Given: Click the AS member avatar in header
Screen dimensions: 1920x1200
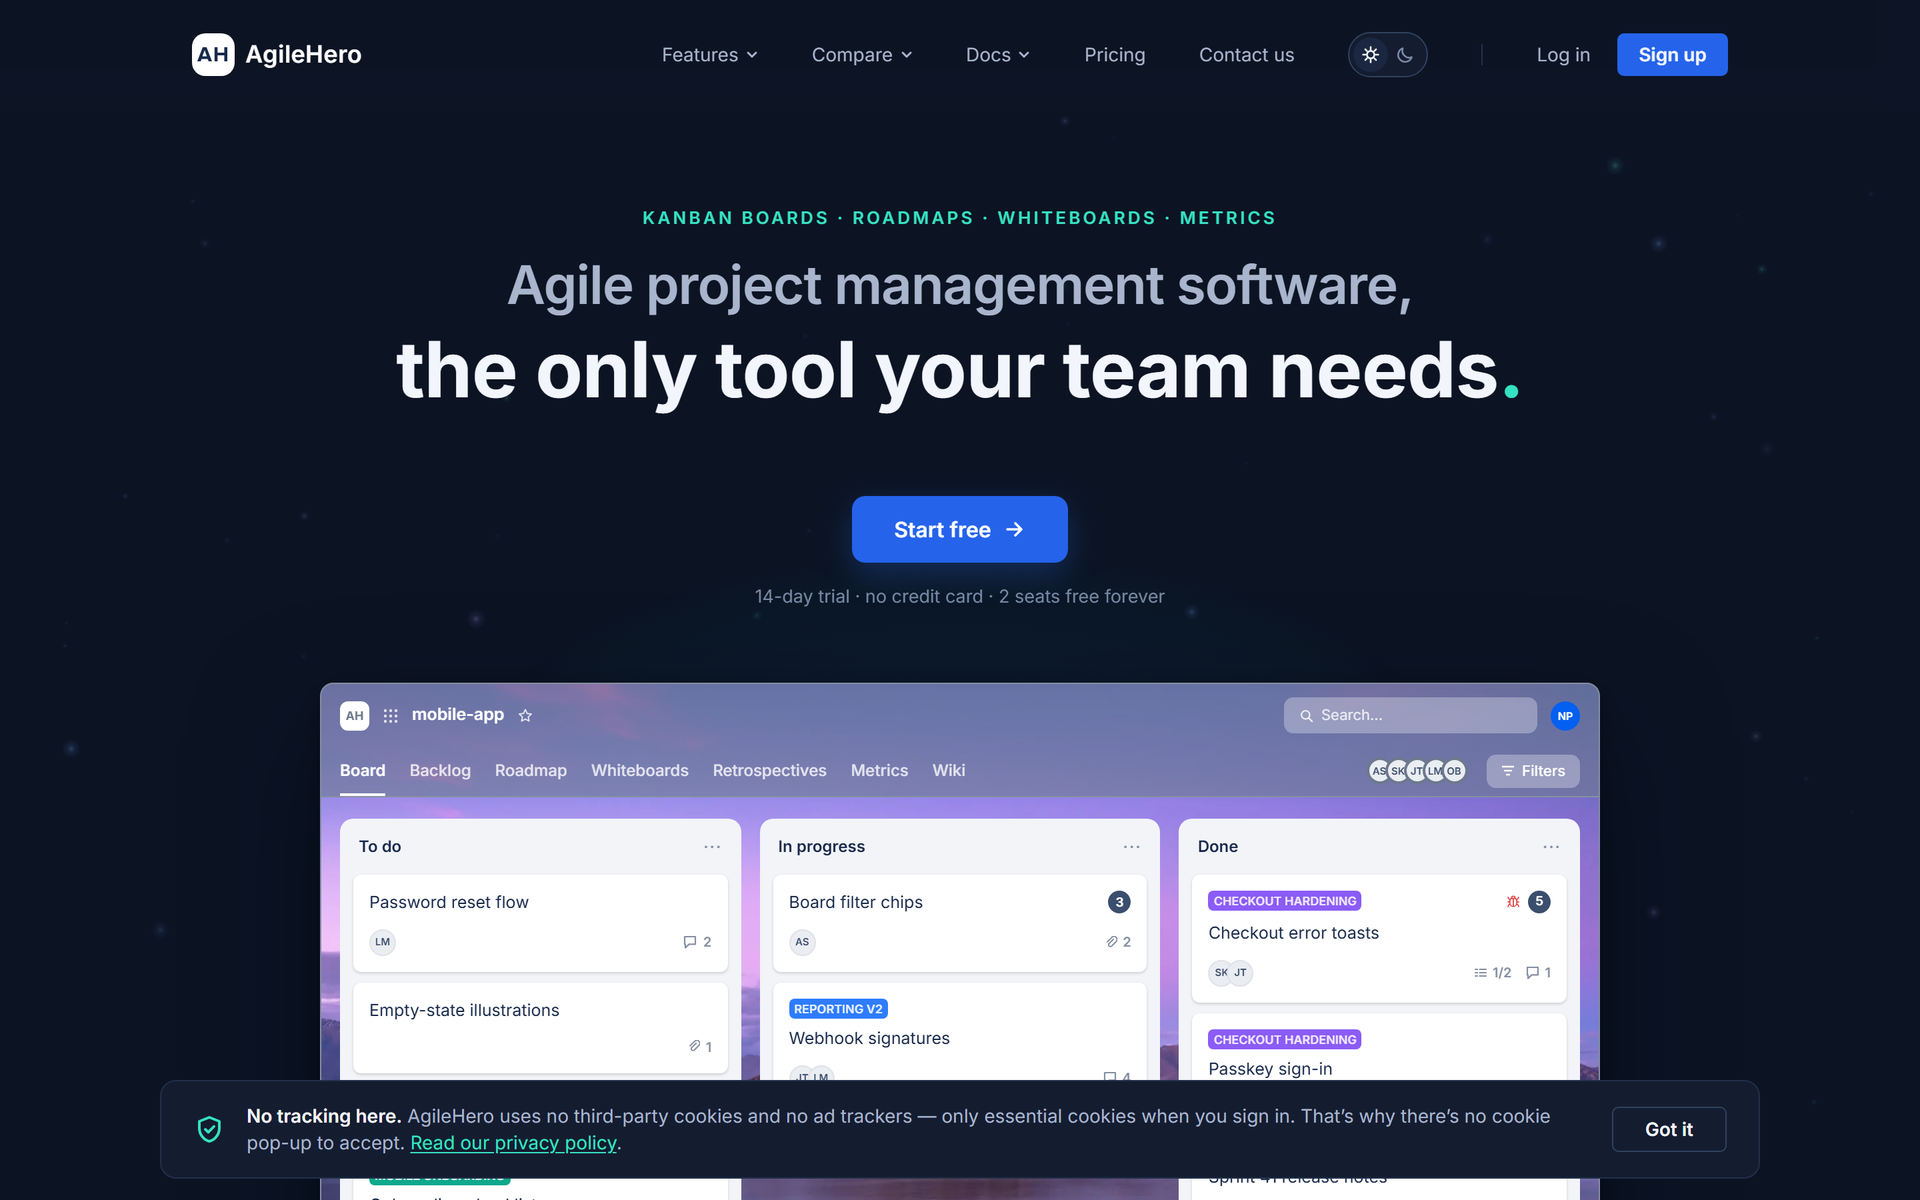Looking at the screenshot, I should pos(1378,771).
